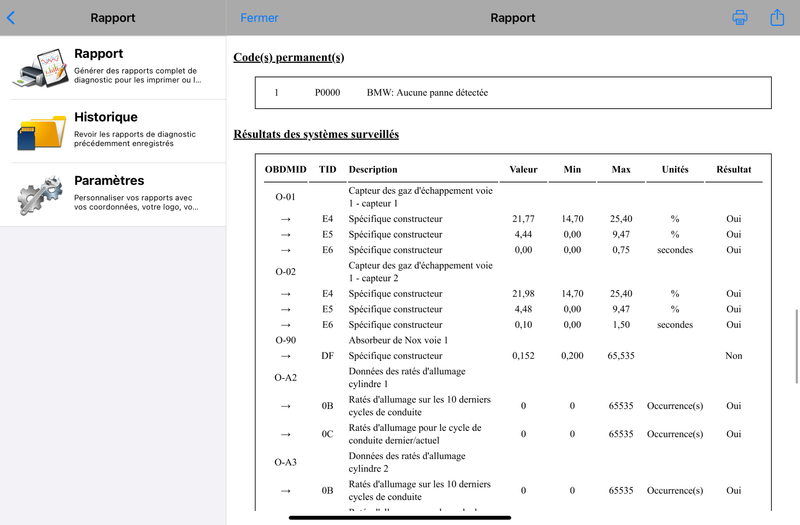
Task: Tap the home indicator bar
Action: coord(400,517)
